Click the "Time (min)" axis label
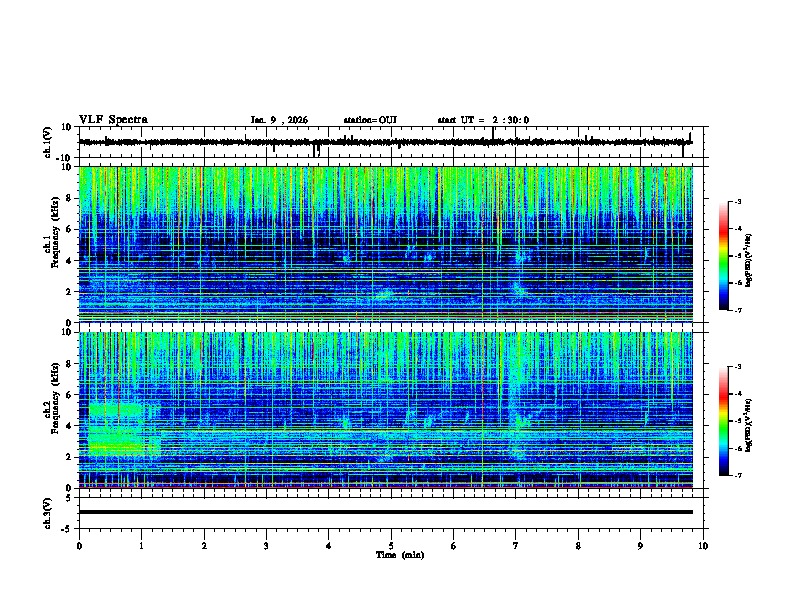 tap(400, 555)
